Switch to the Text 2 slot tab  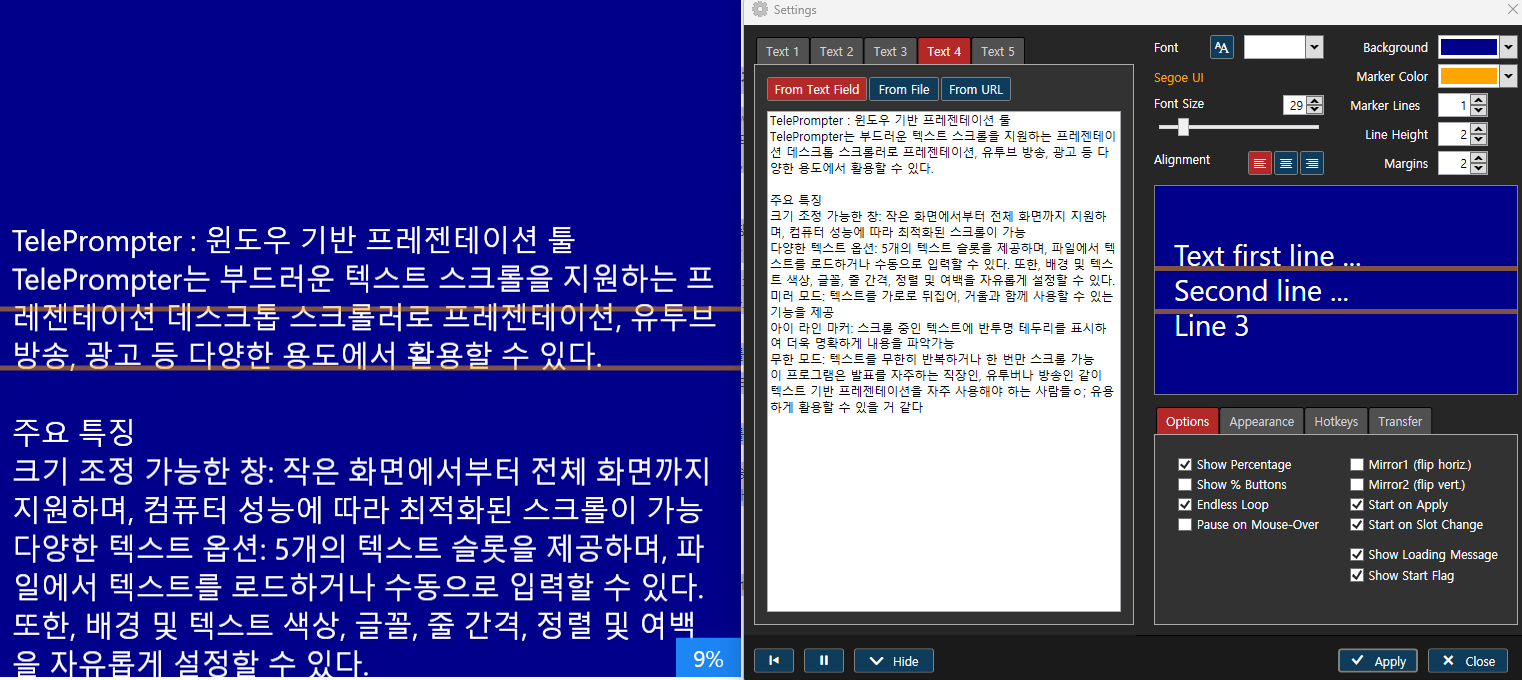click(836, 51)
